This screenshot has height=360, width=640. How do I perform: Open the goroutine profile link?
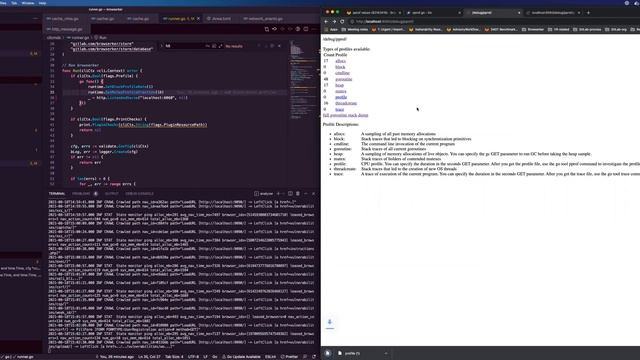pyautogui.click(x=344, y=79)
